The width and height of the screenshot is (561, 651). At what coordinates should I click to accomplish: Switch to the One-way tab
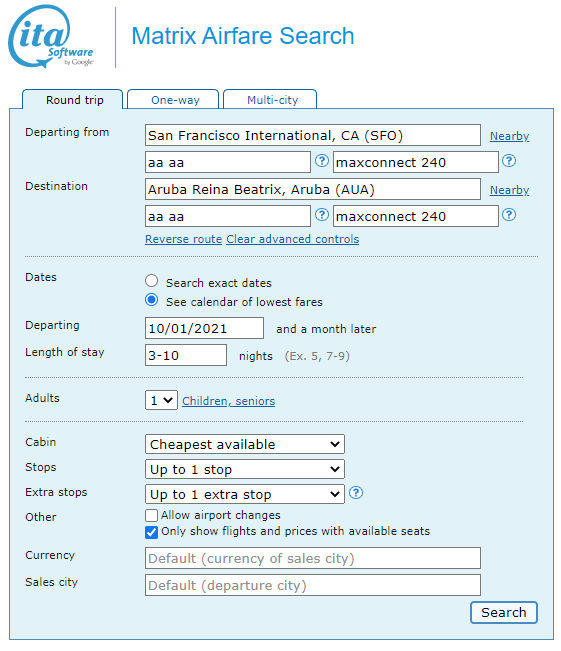[173, 100]
